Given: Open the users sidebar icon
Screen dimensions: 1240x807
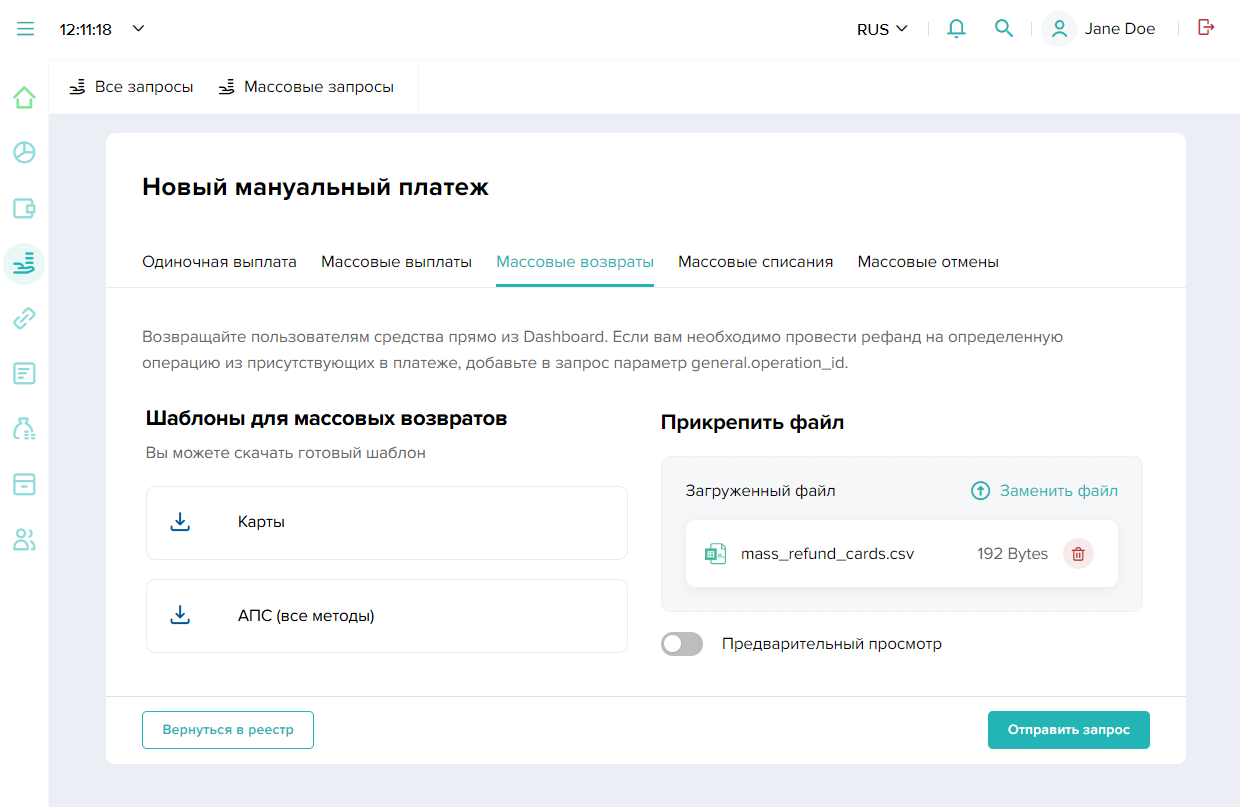Looking at the screenshot, I should pyautogui.click(x=24, y=540).
